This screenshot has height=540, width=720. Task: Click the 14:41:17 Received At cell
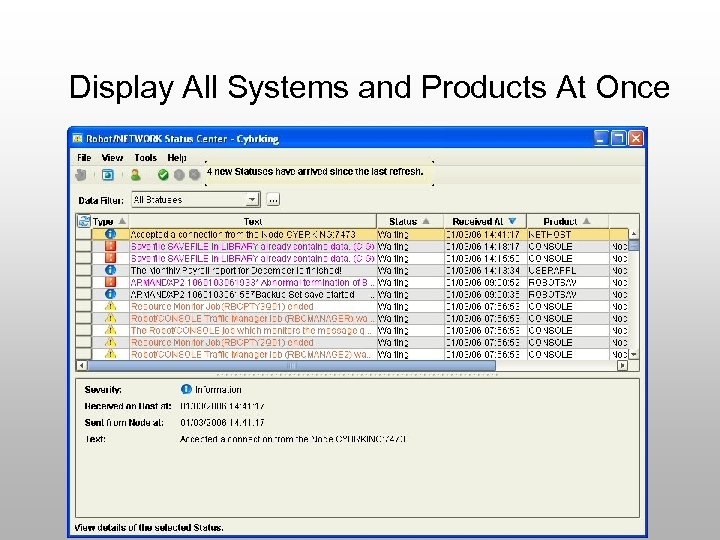pyautogui.click(x=483, y=234)
